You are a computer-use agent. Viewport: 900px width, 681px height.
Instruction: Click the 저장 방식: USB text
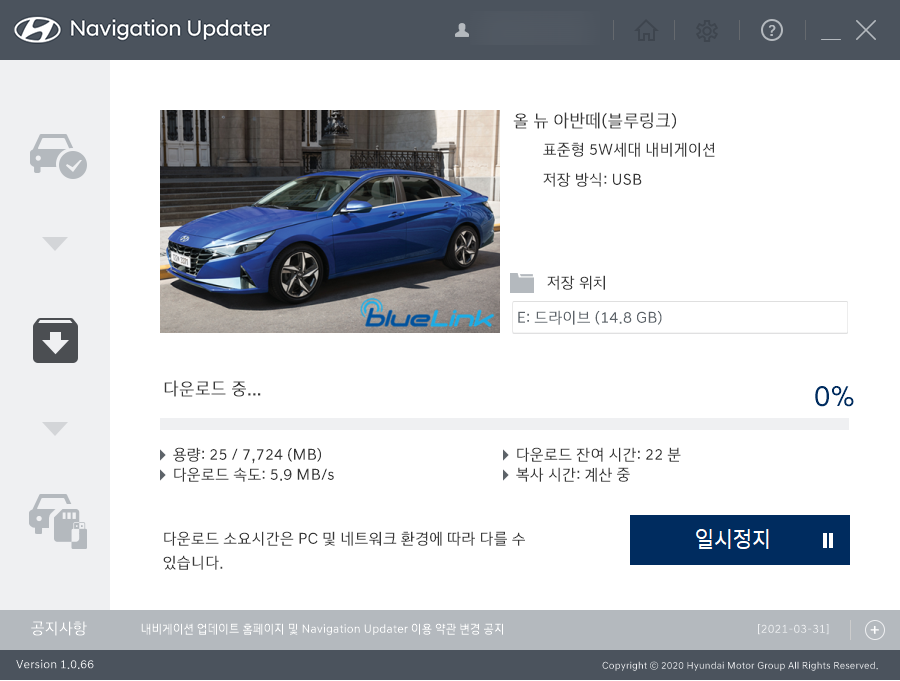click(x=592, y=180)
